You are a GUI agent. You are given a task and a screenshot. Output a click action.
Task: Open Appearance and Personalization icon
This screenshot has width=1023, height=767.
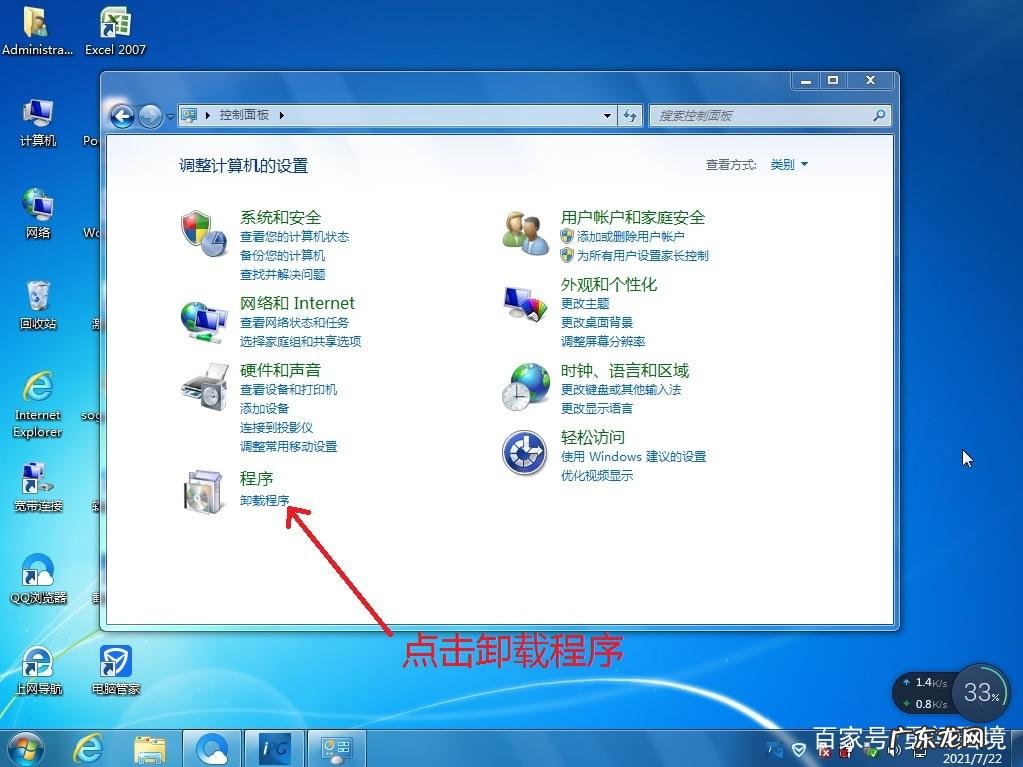[525, 301]
